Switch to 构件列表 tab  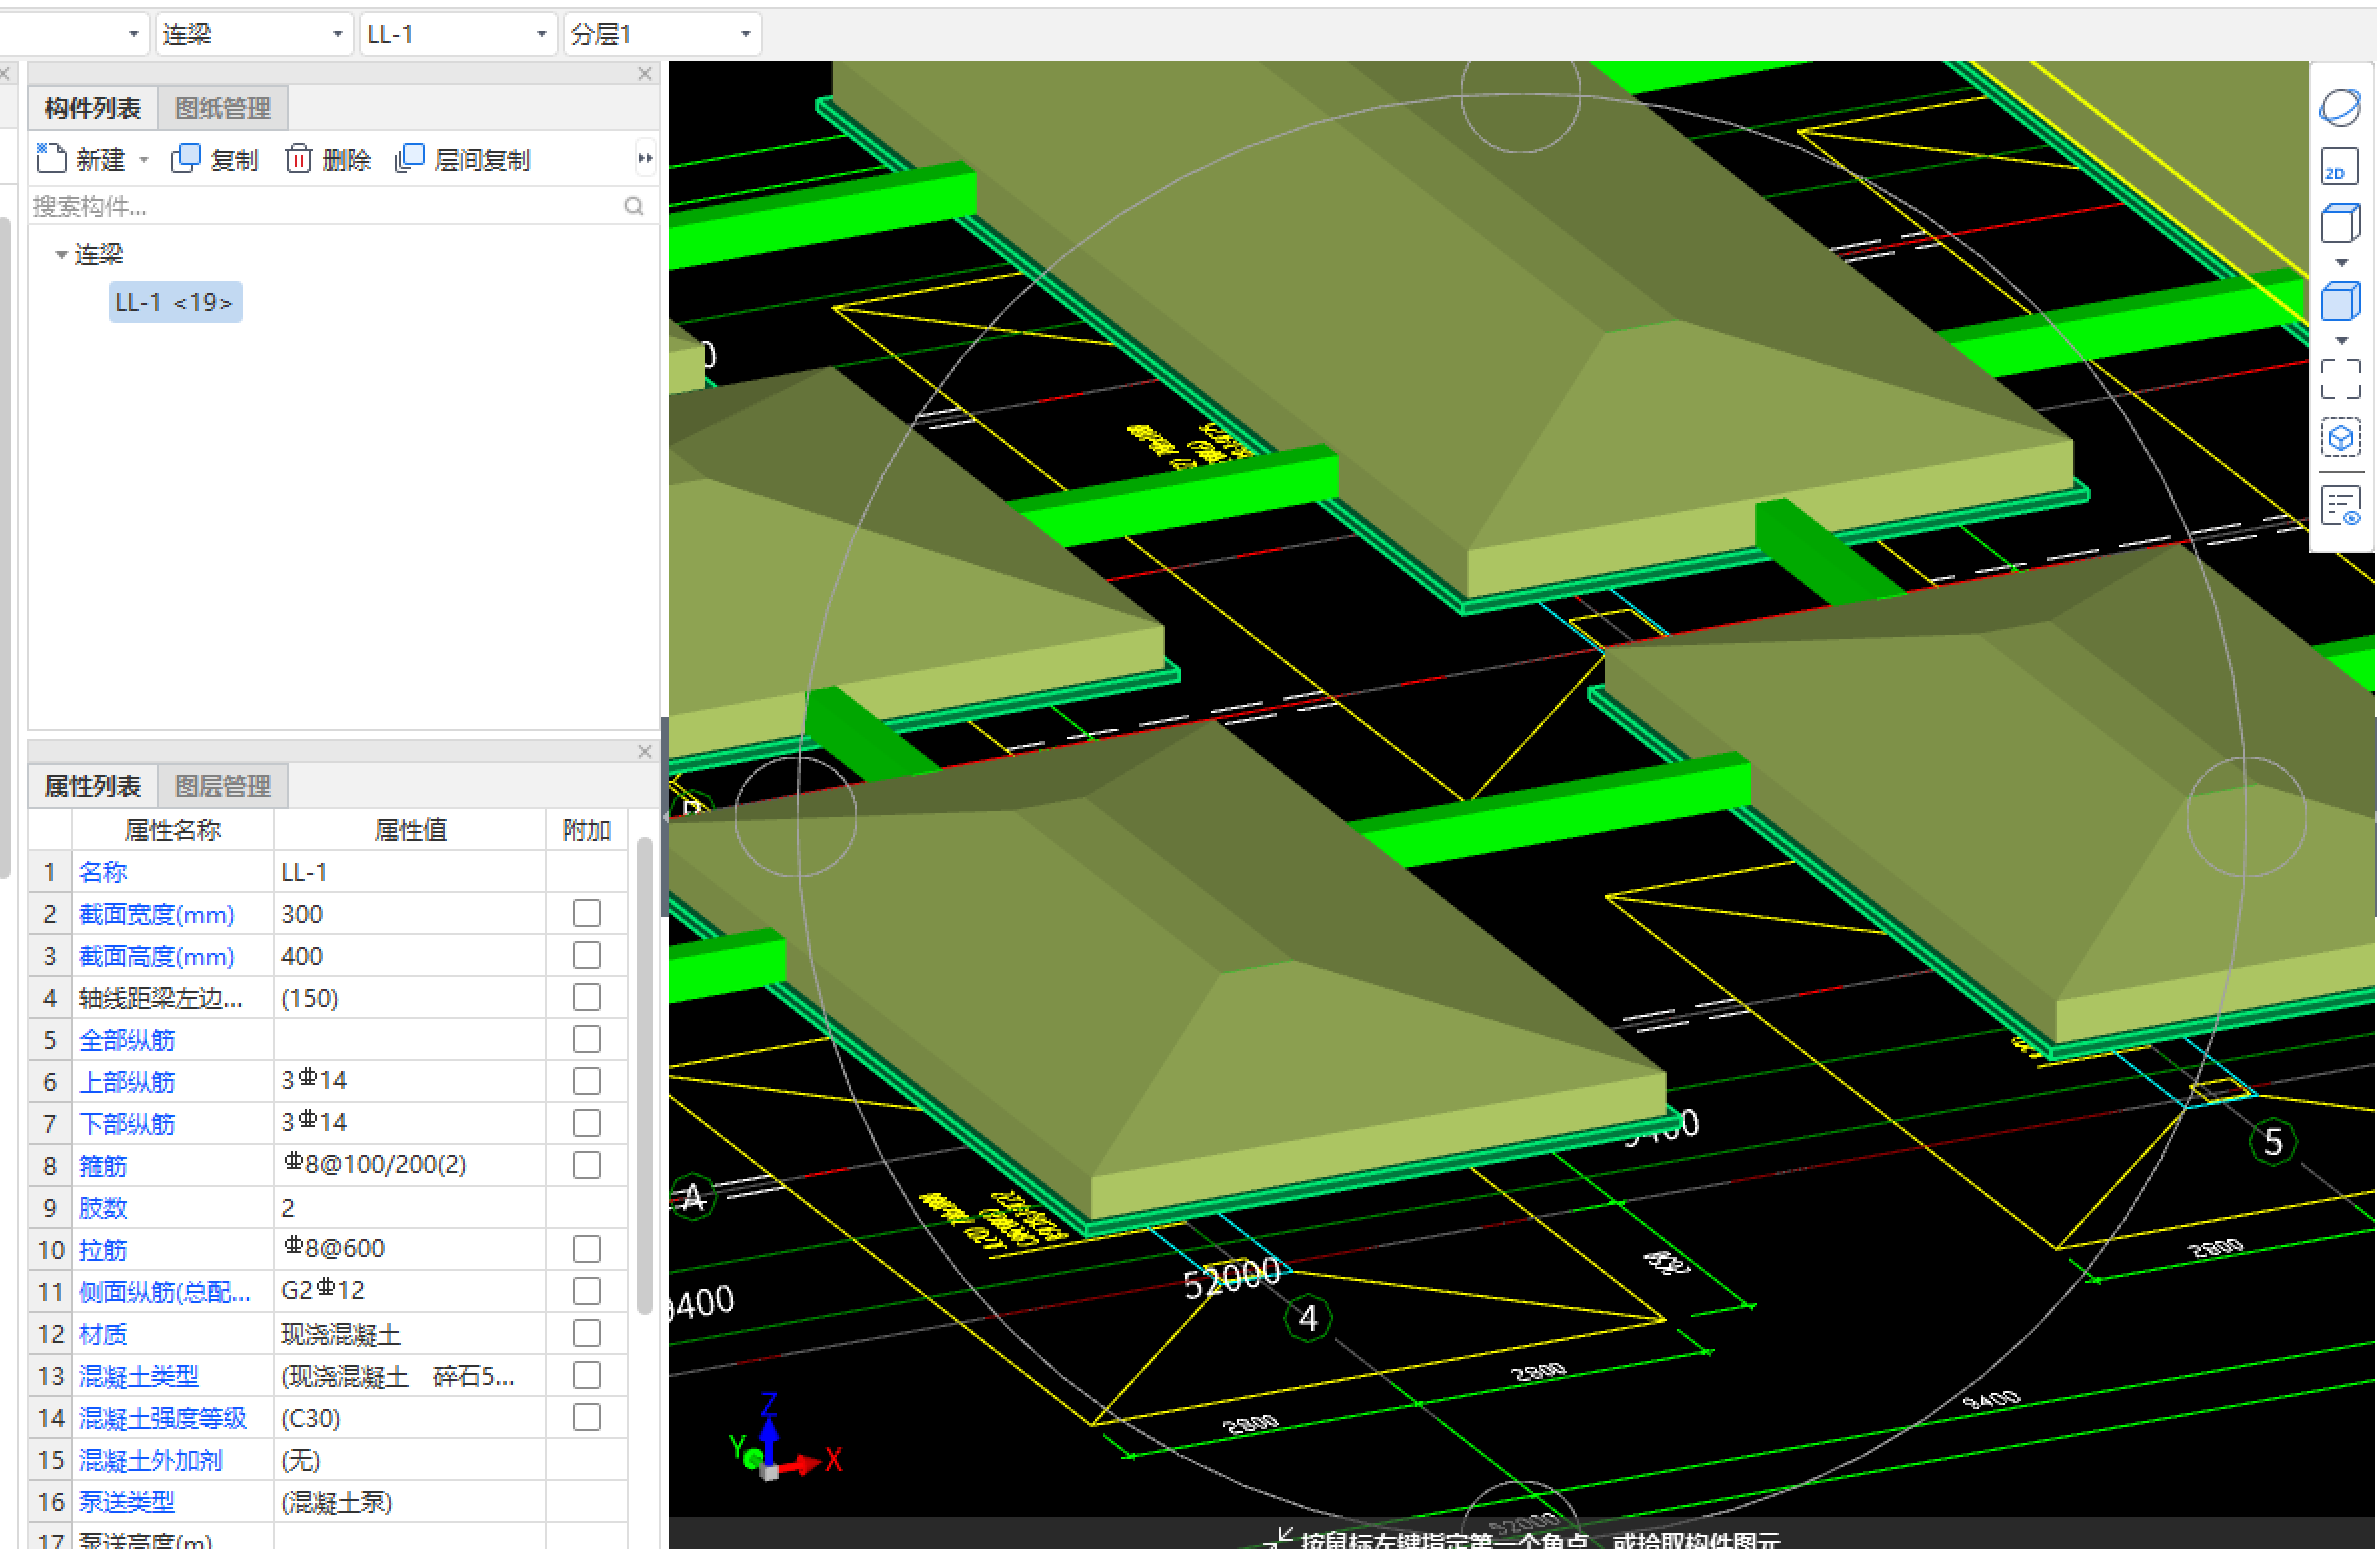coord(93,108)
